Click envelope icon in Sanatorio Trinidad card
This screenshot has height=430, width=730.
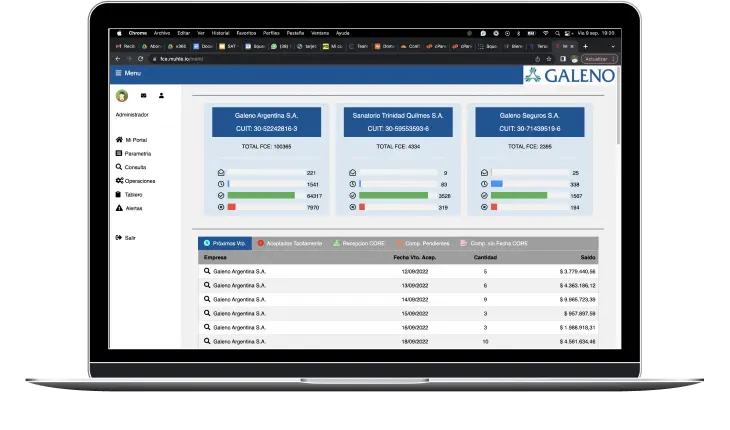pyautogui.click(x=352, y=173)
